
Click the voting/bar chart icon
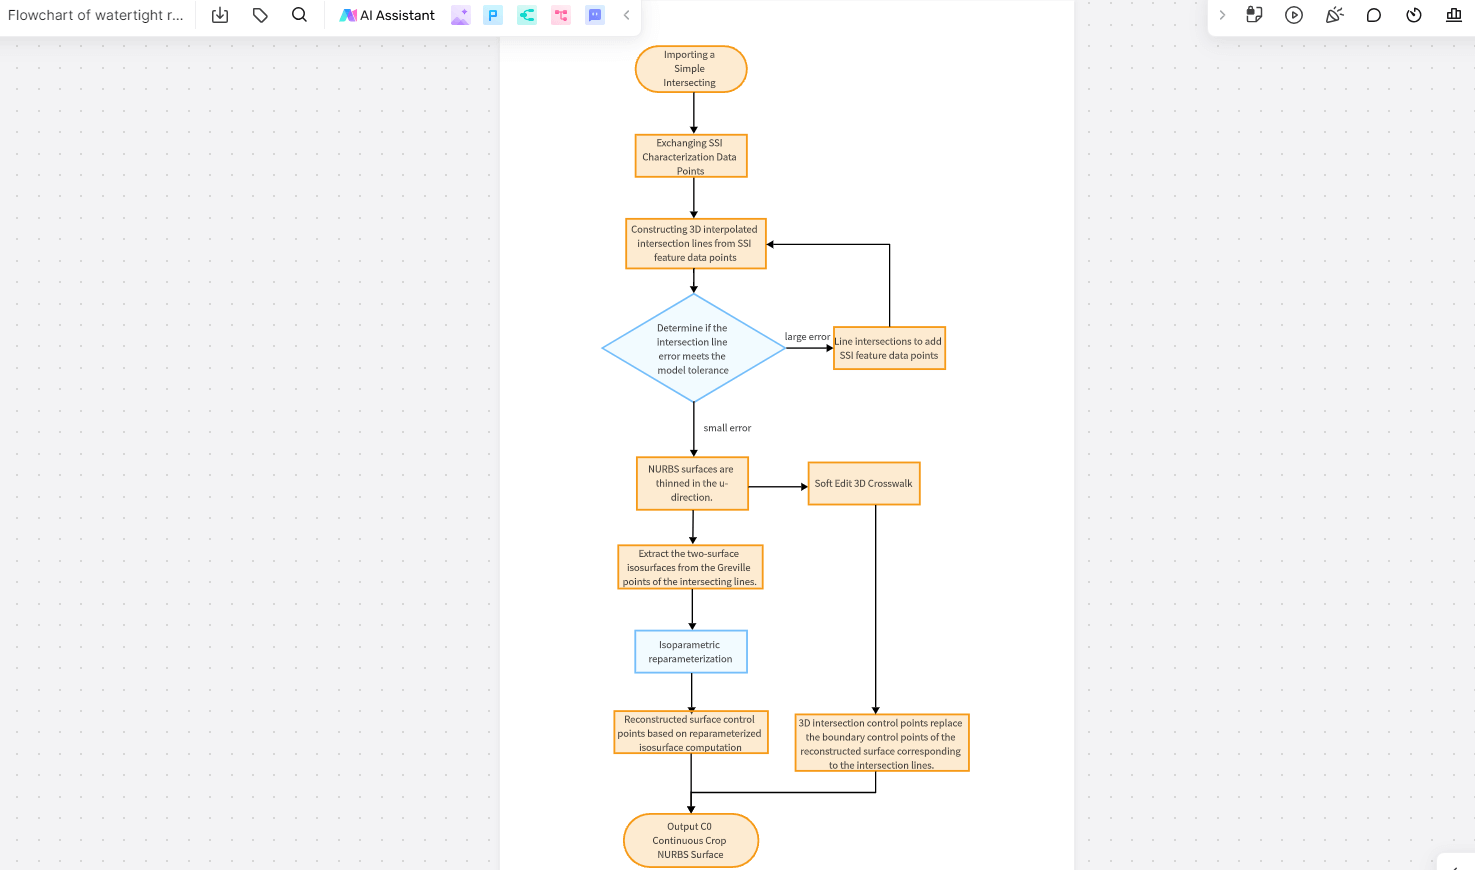click(1454, 15)
